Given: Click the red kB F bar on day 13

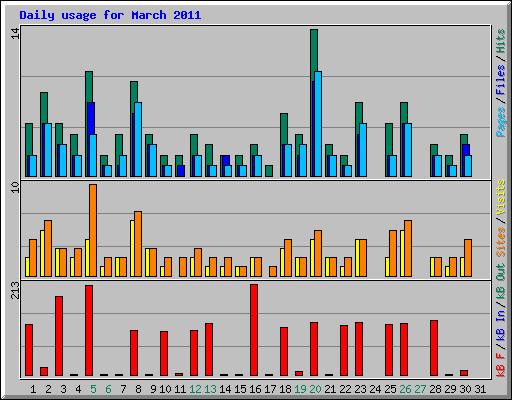Looking at the screenshot, I should tap(209, 349).
